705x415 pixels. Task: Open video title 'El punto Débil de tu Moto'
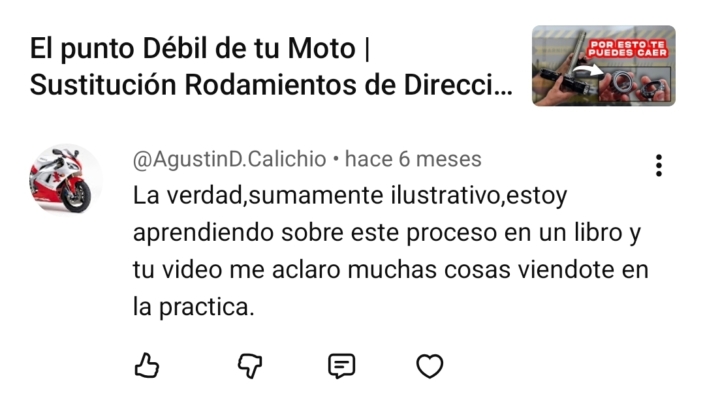[193, 48]
